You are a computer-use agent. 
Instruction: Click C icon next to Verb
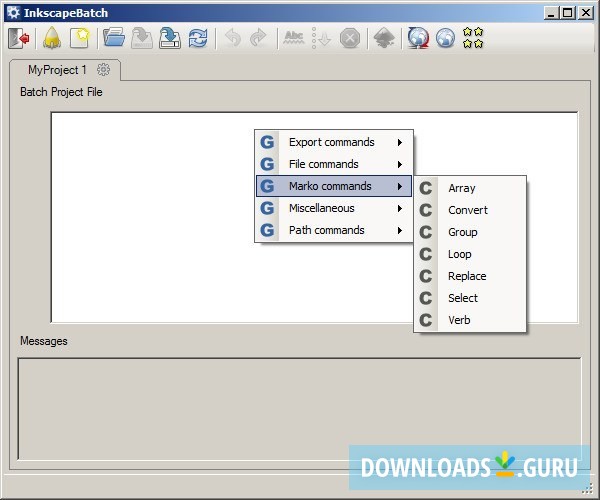(426, 320)
